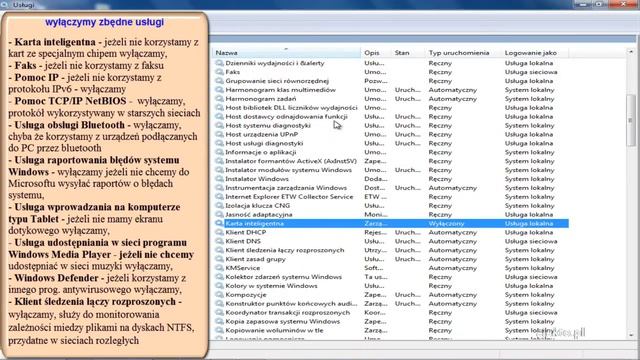Click Usługa sieciowa logon in Klient DNS row
Viewport: 640px width, 360px height.
(x=531, y=241)
